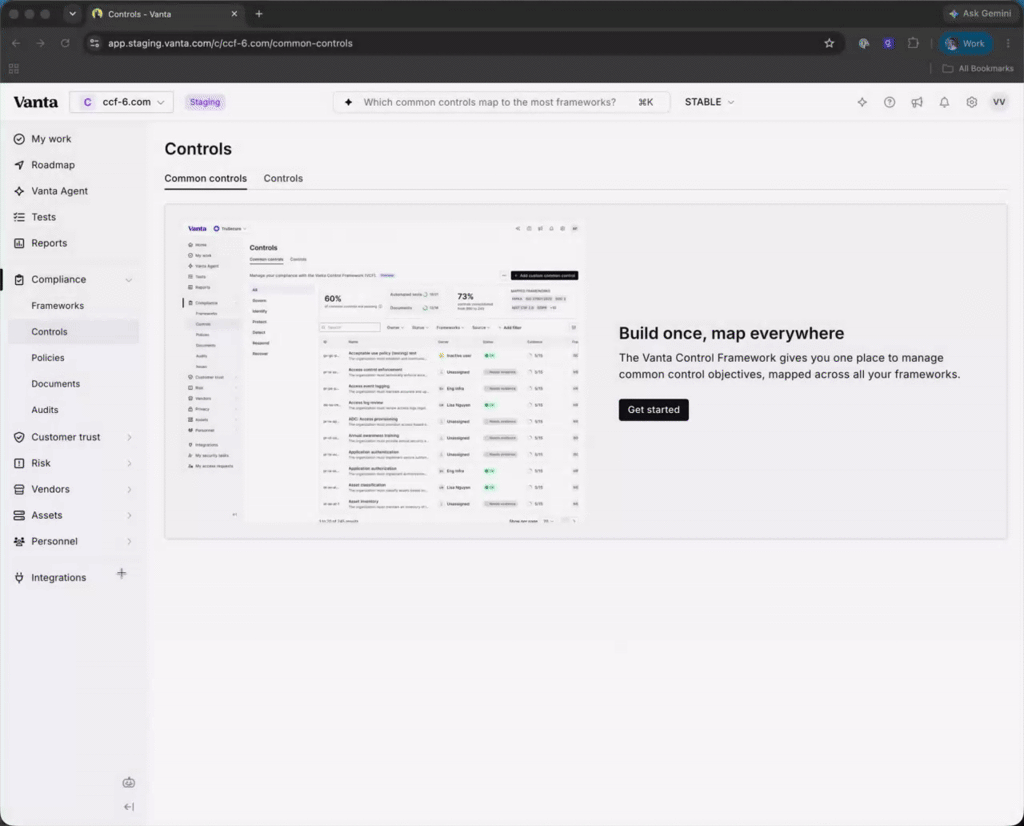Open the settings gear icon
1024x826 pixels.
[x=972, y=102]
